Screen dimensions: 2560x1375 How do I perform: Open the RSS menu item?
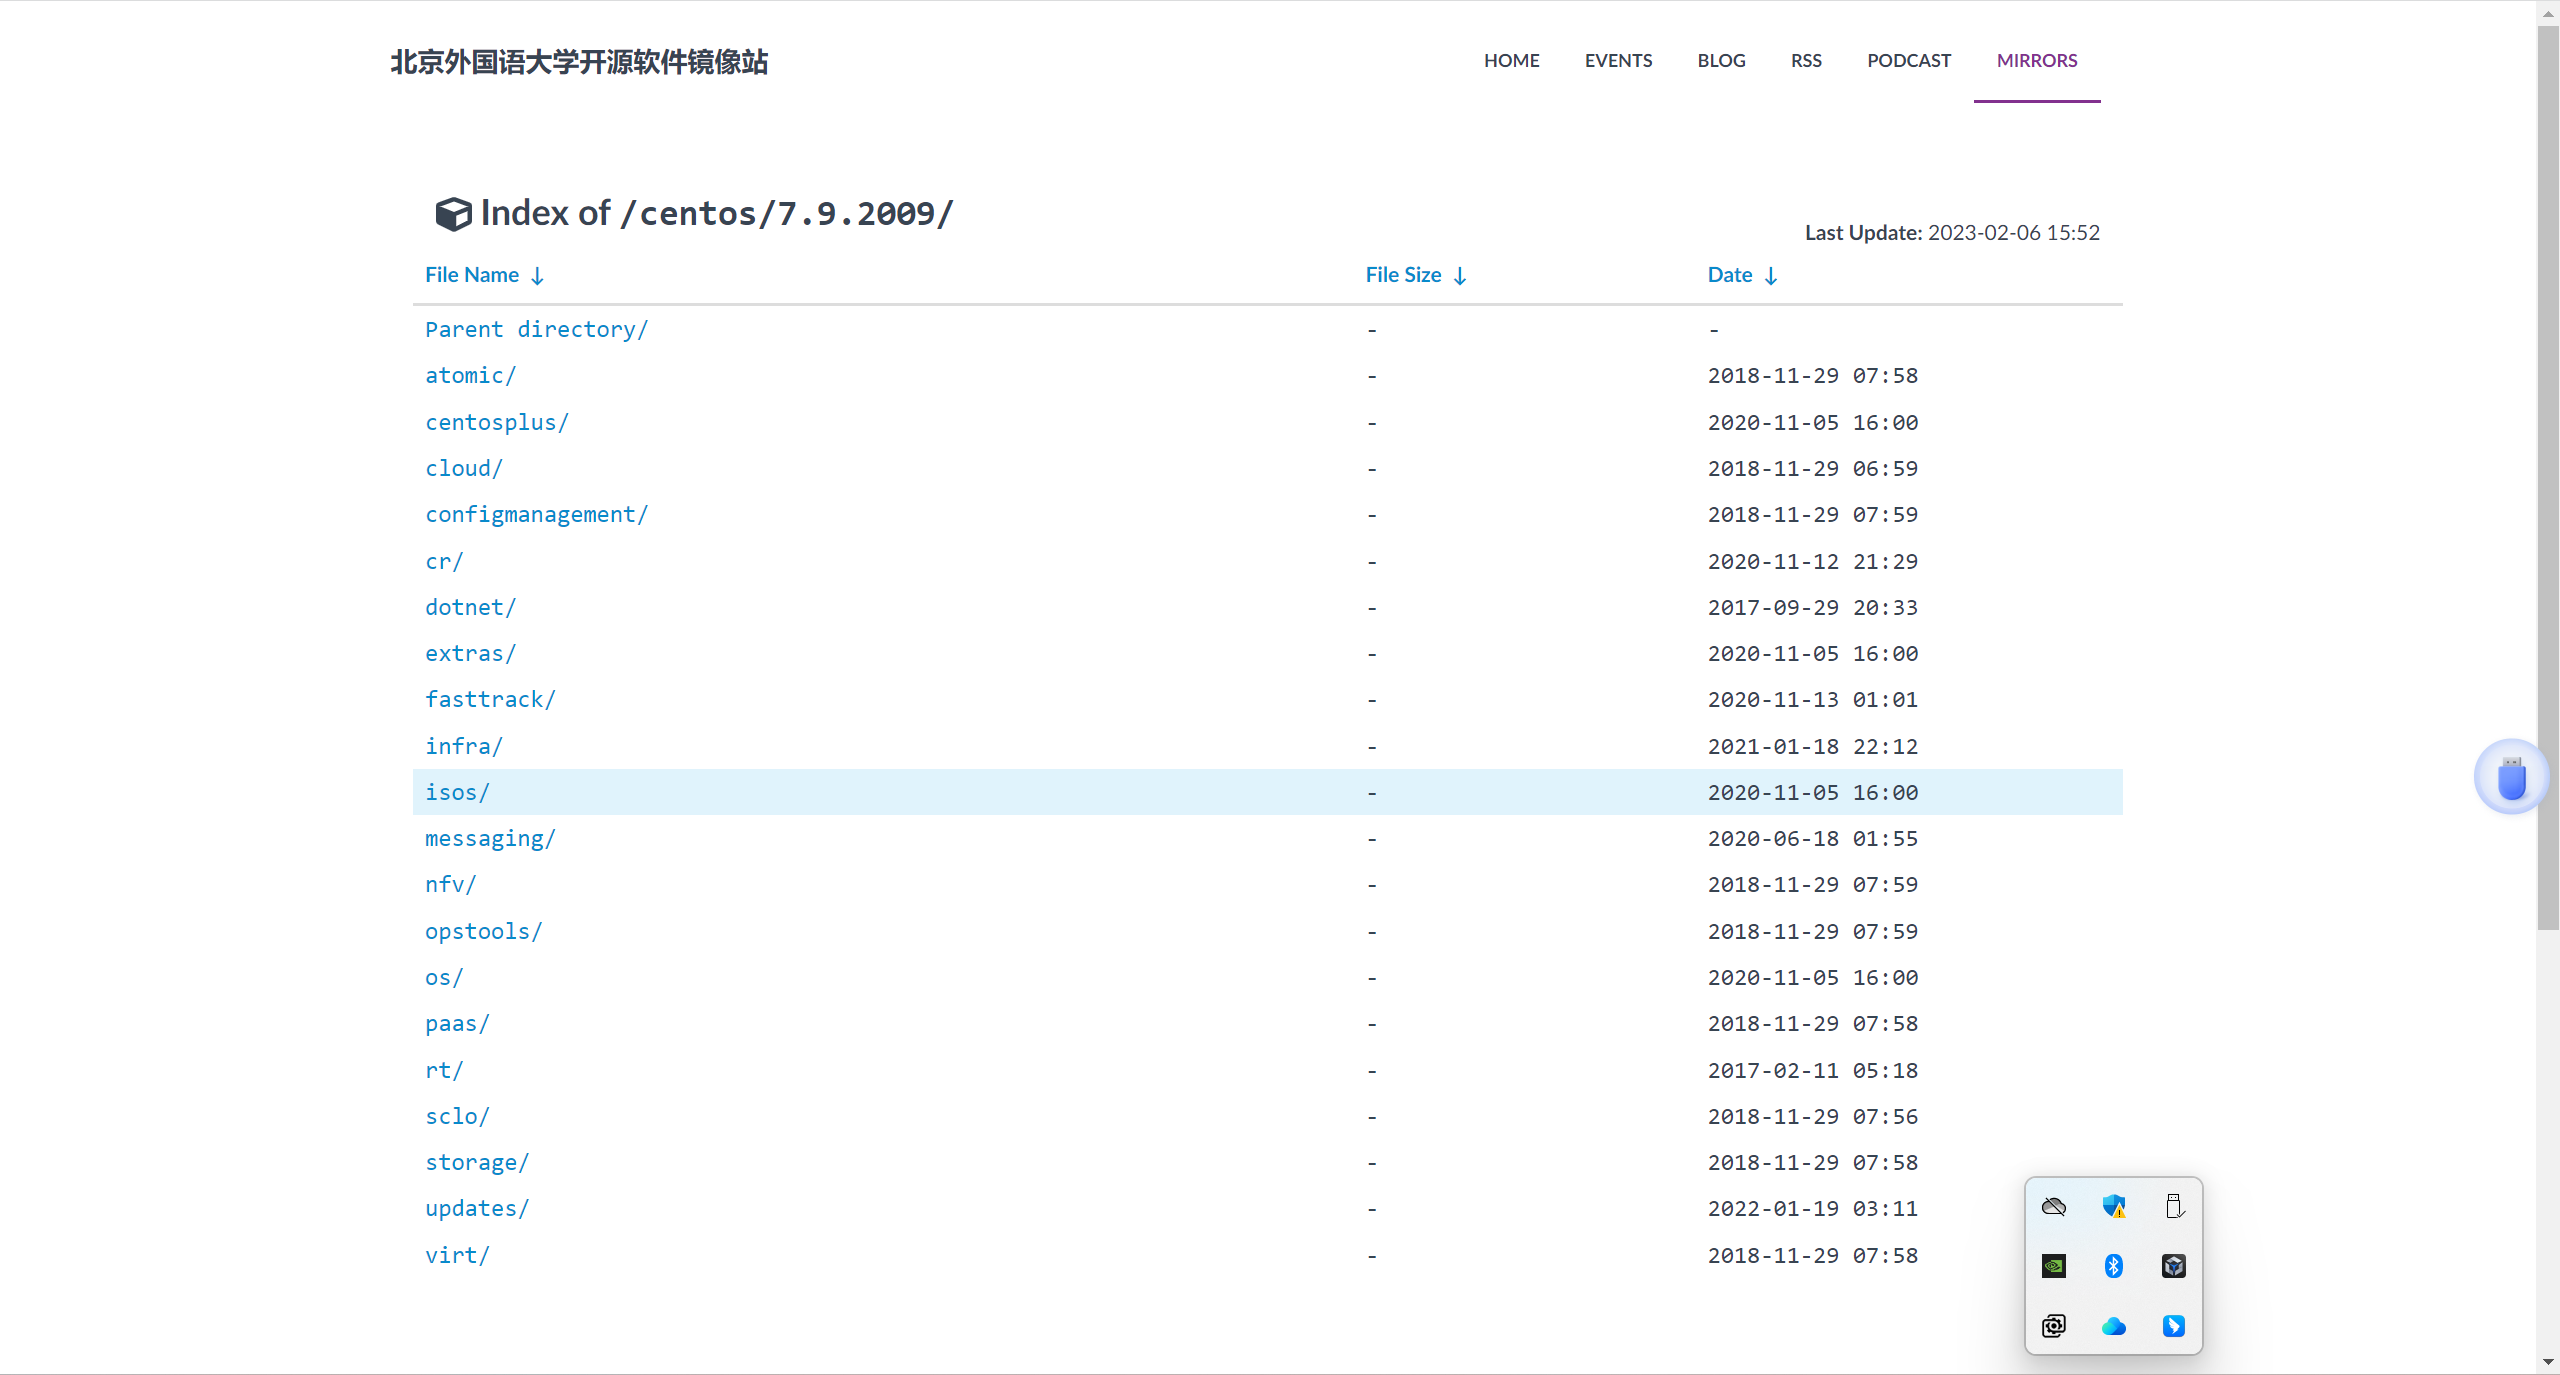(1806, 60)
